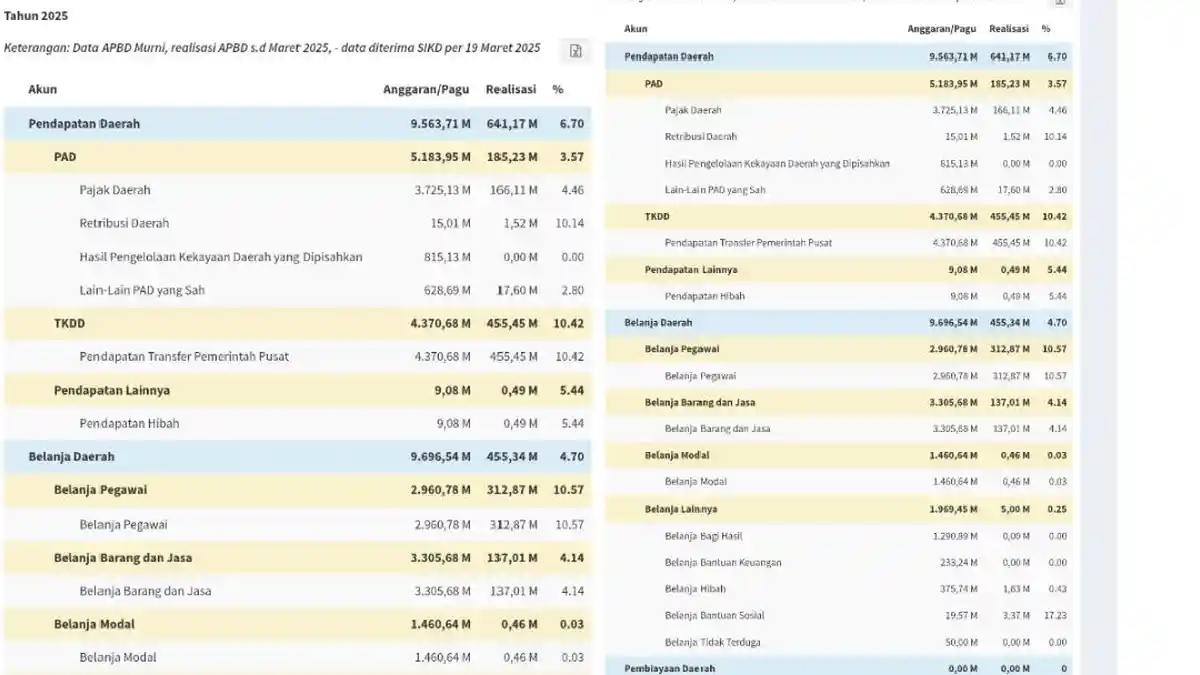Viewport: 1200px width, 675px height.
Task: Select 'PAD' group row in left table
Action: pyautogui.click(x=297, y=157)
